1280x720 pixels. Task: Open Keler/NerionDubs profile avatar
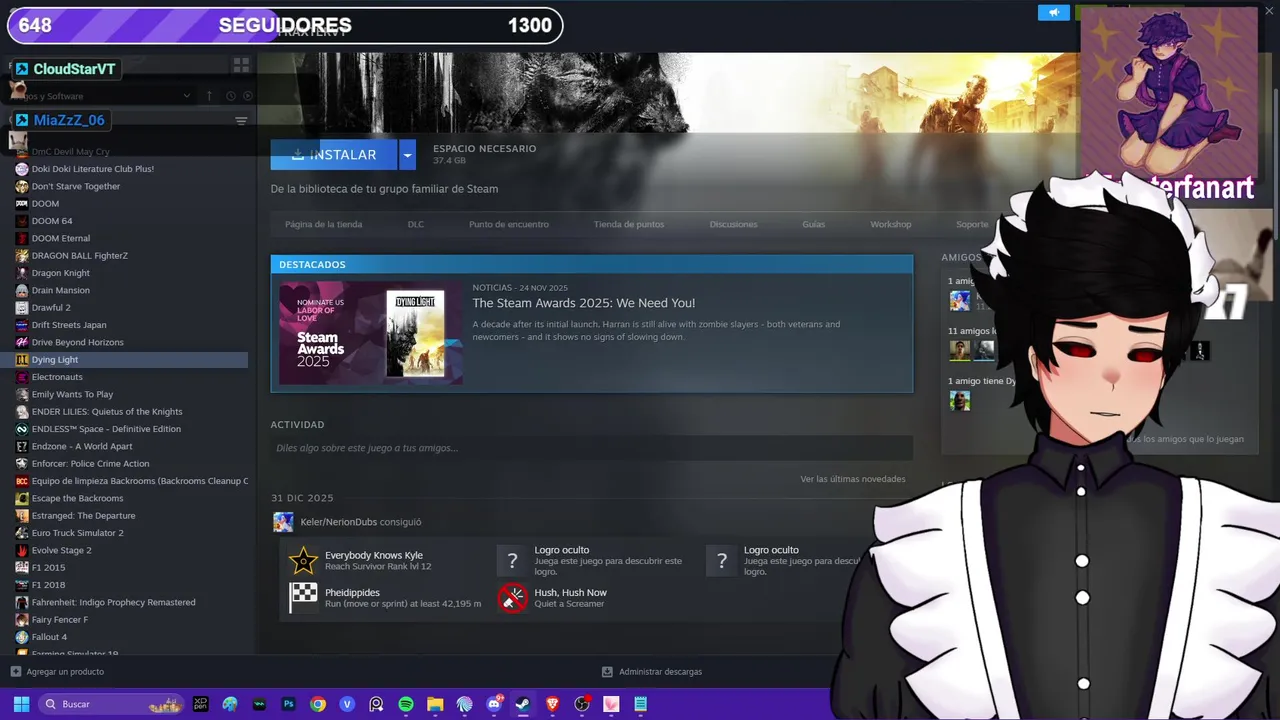pyautogui.click(x=284, y=522)
